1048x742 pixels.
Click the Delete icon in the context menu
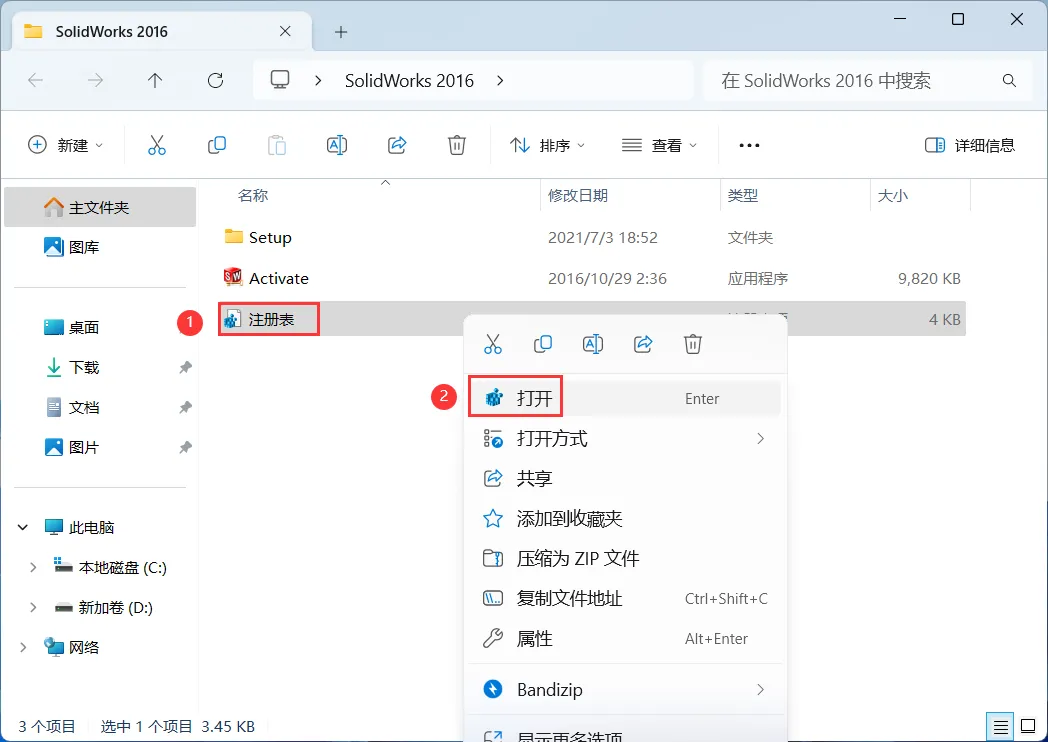[692, 344]
